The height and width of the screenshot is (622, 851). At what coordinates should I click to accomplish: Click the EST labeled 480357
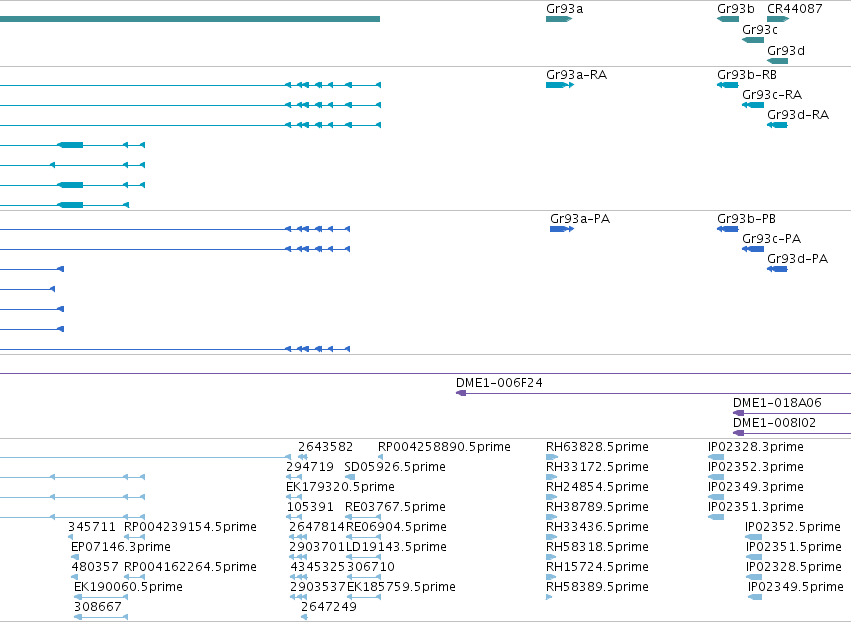tap(95, 567)
